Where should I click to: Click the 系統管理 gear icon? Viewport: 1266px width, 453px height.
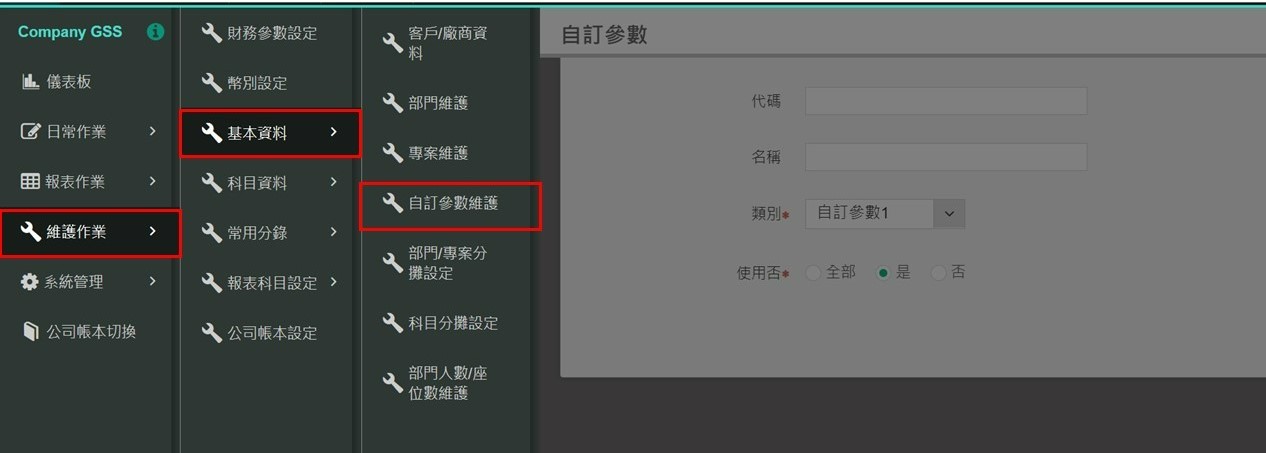click(x=30, y=282)
